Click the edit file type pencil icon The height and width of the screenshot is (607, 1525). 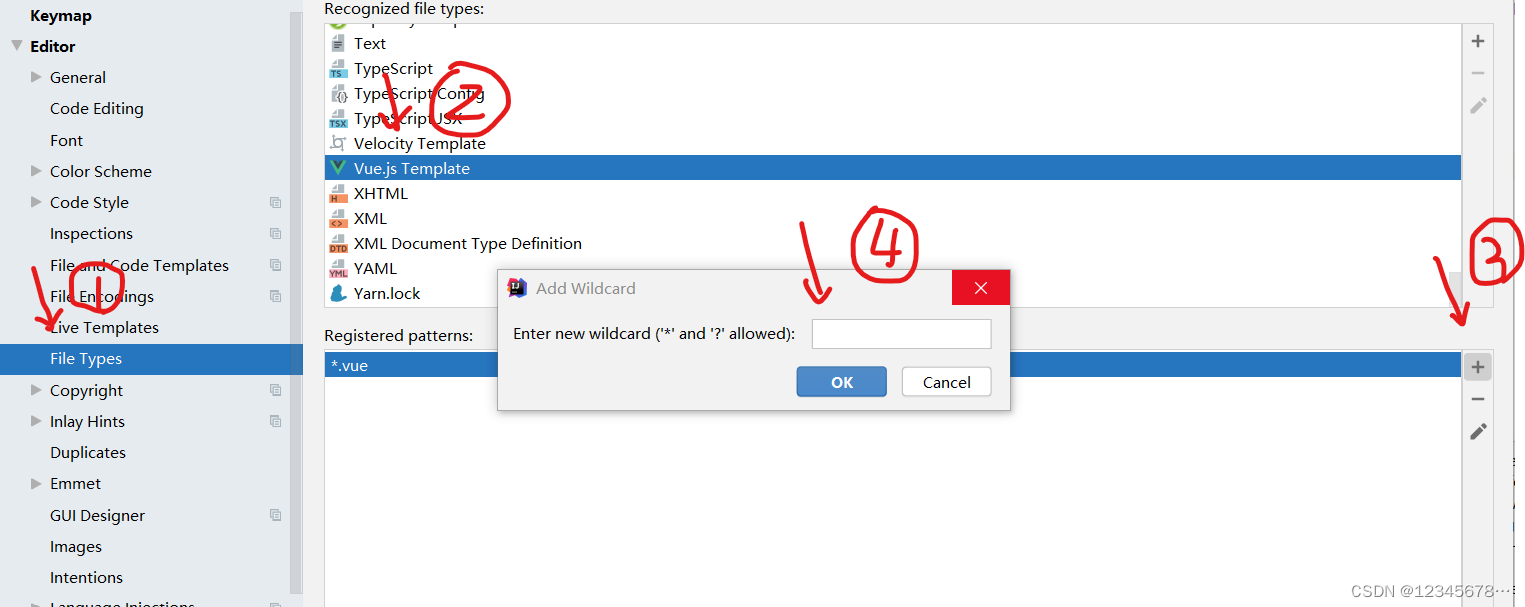1478,105
